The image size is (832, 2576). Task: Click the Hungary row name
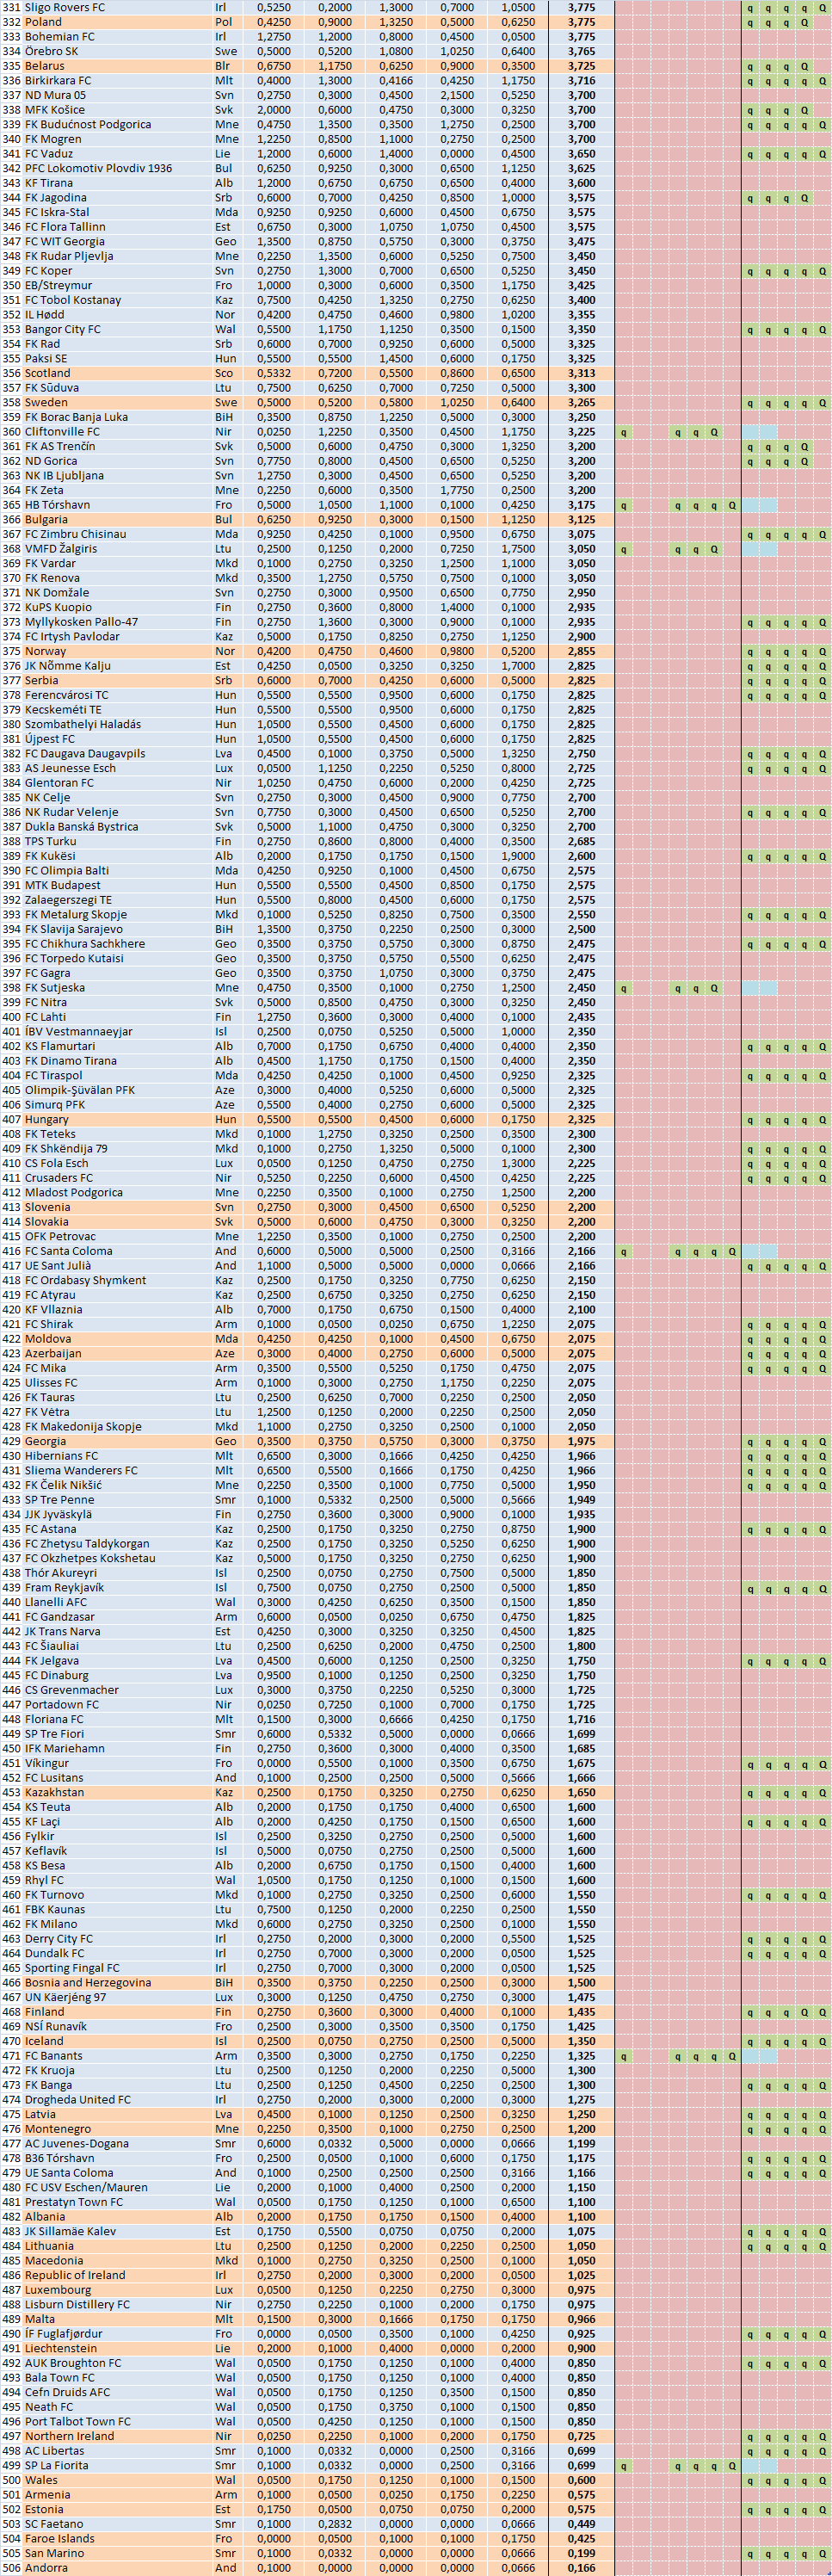47,1120
